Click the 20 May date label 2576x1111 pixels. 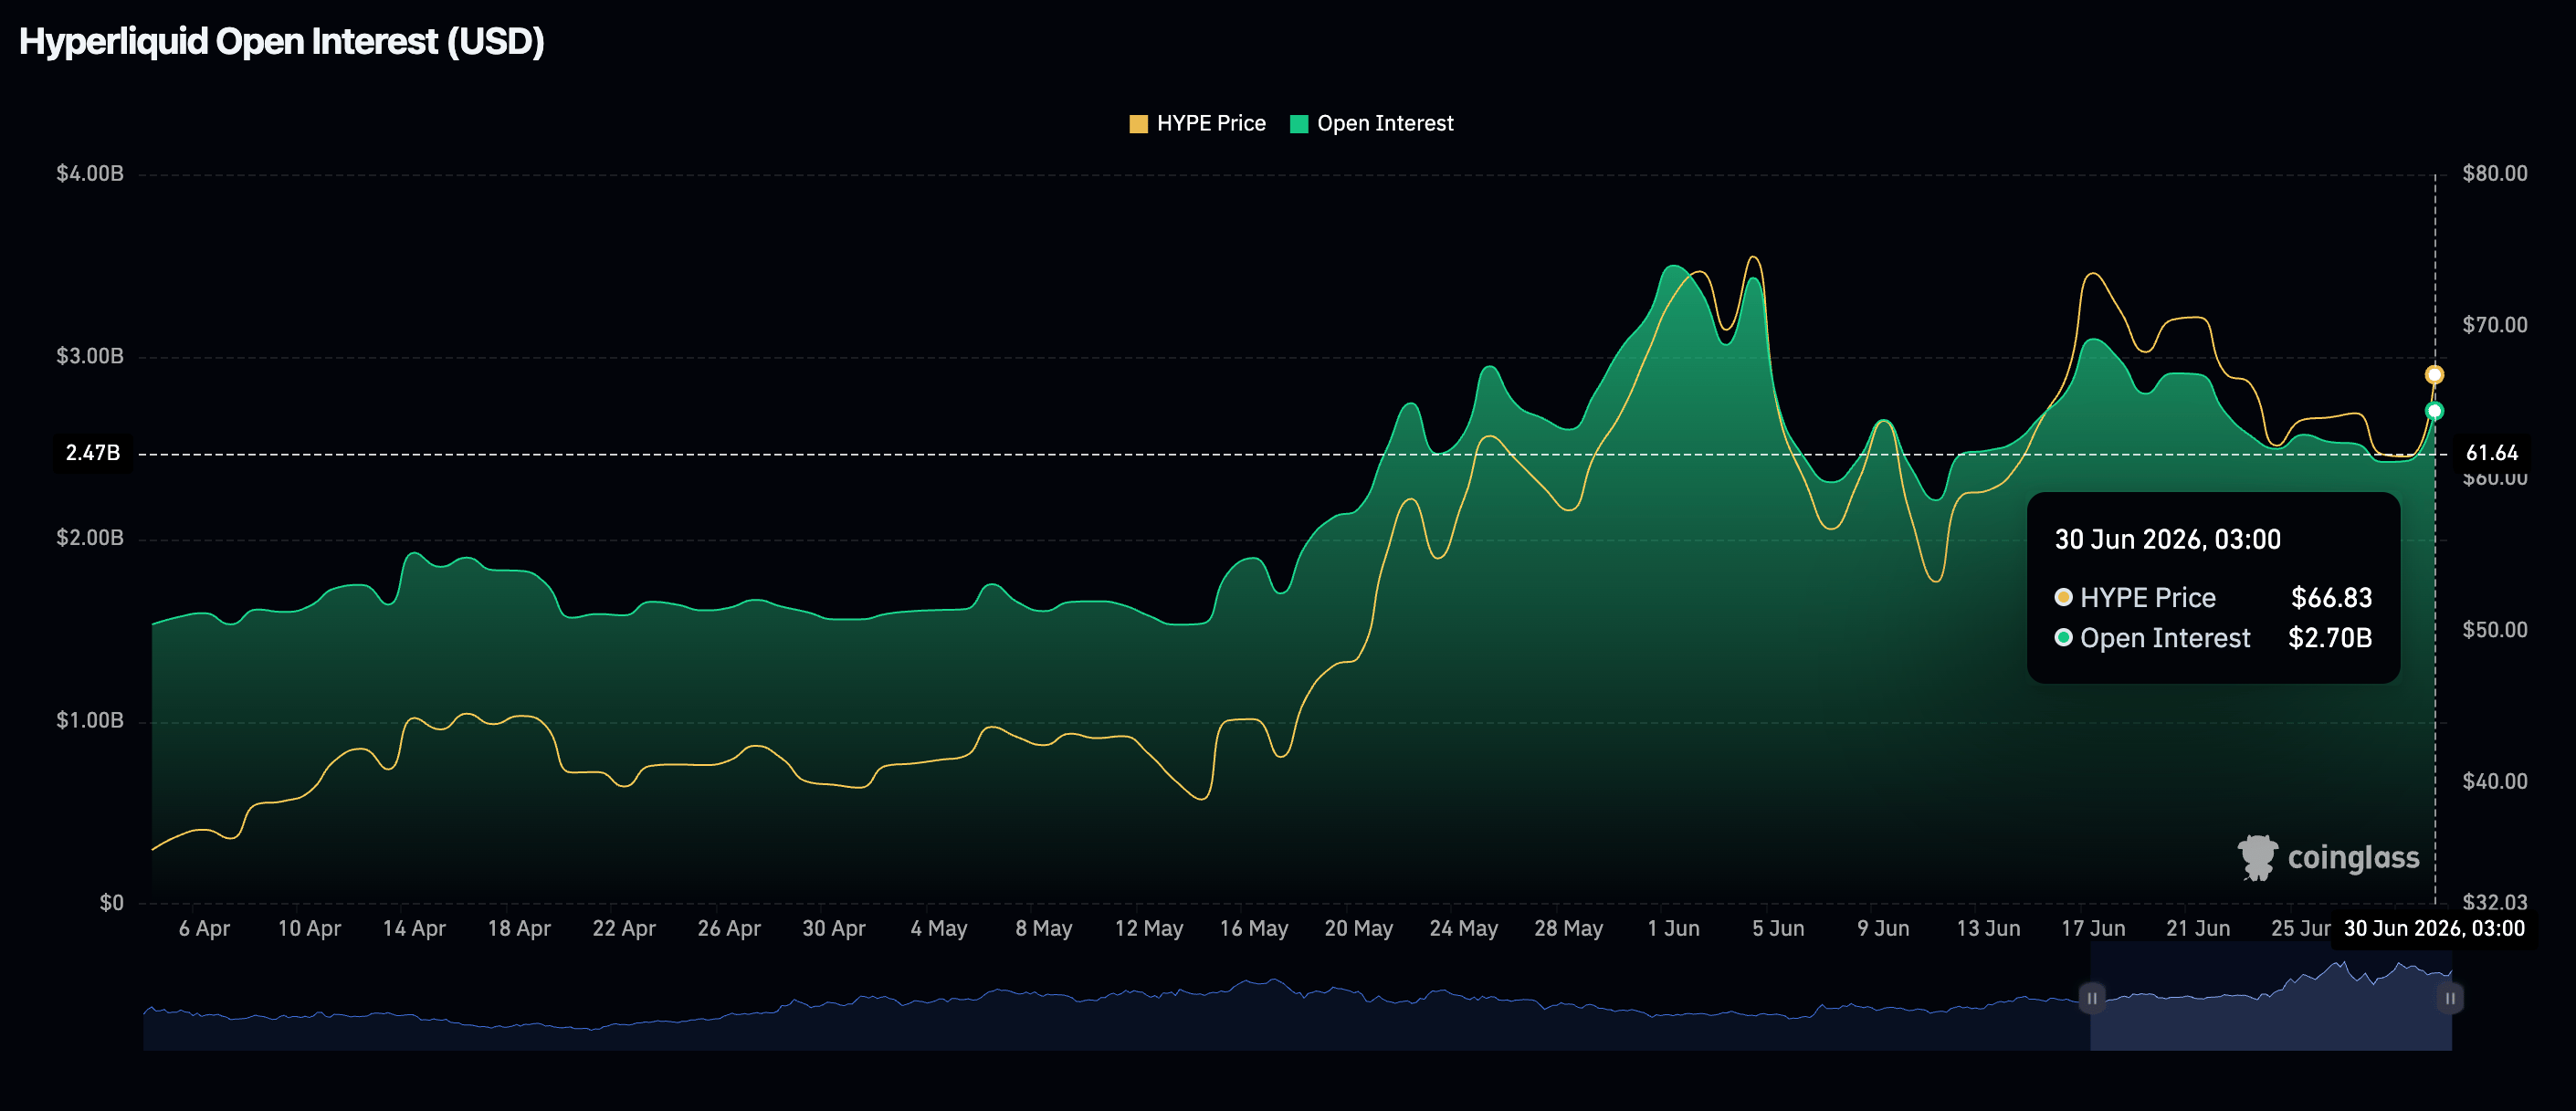point(1359,928)
